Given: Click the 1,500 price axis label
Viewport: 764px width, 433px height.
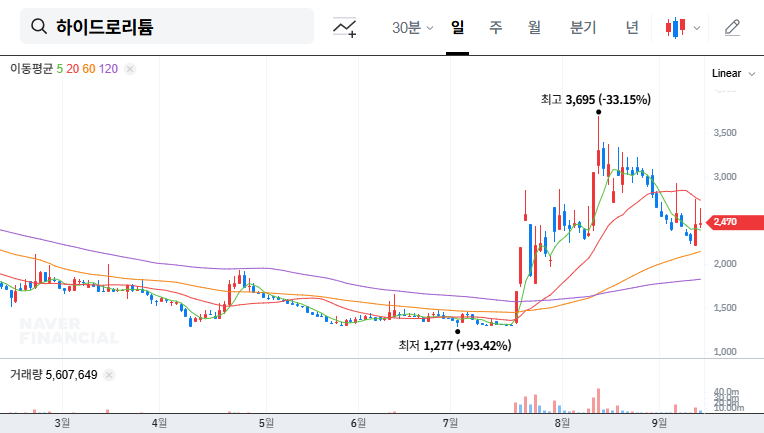Looking at the screenshot, I should point(725,308).
